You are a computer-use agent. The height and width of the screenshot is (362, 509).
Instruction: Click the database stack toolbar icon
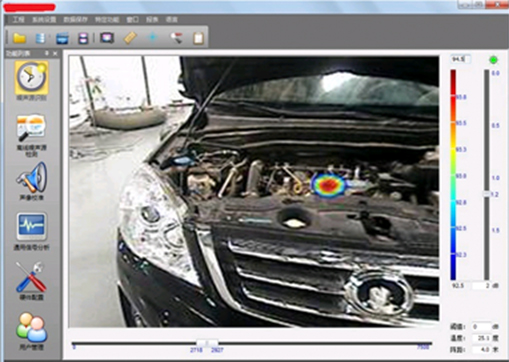41,38
